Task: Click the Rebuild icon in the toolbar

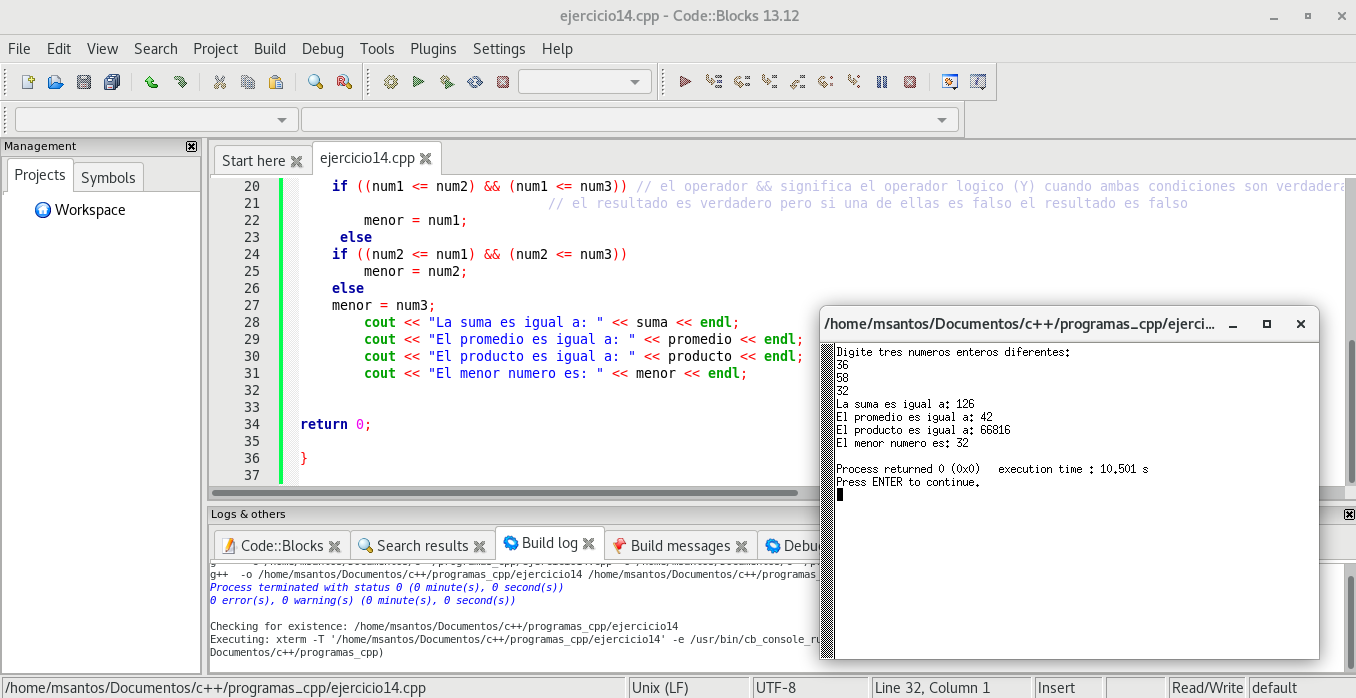Action: pyautogui.click(x=475, y=82)
